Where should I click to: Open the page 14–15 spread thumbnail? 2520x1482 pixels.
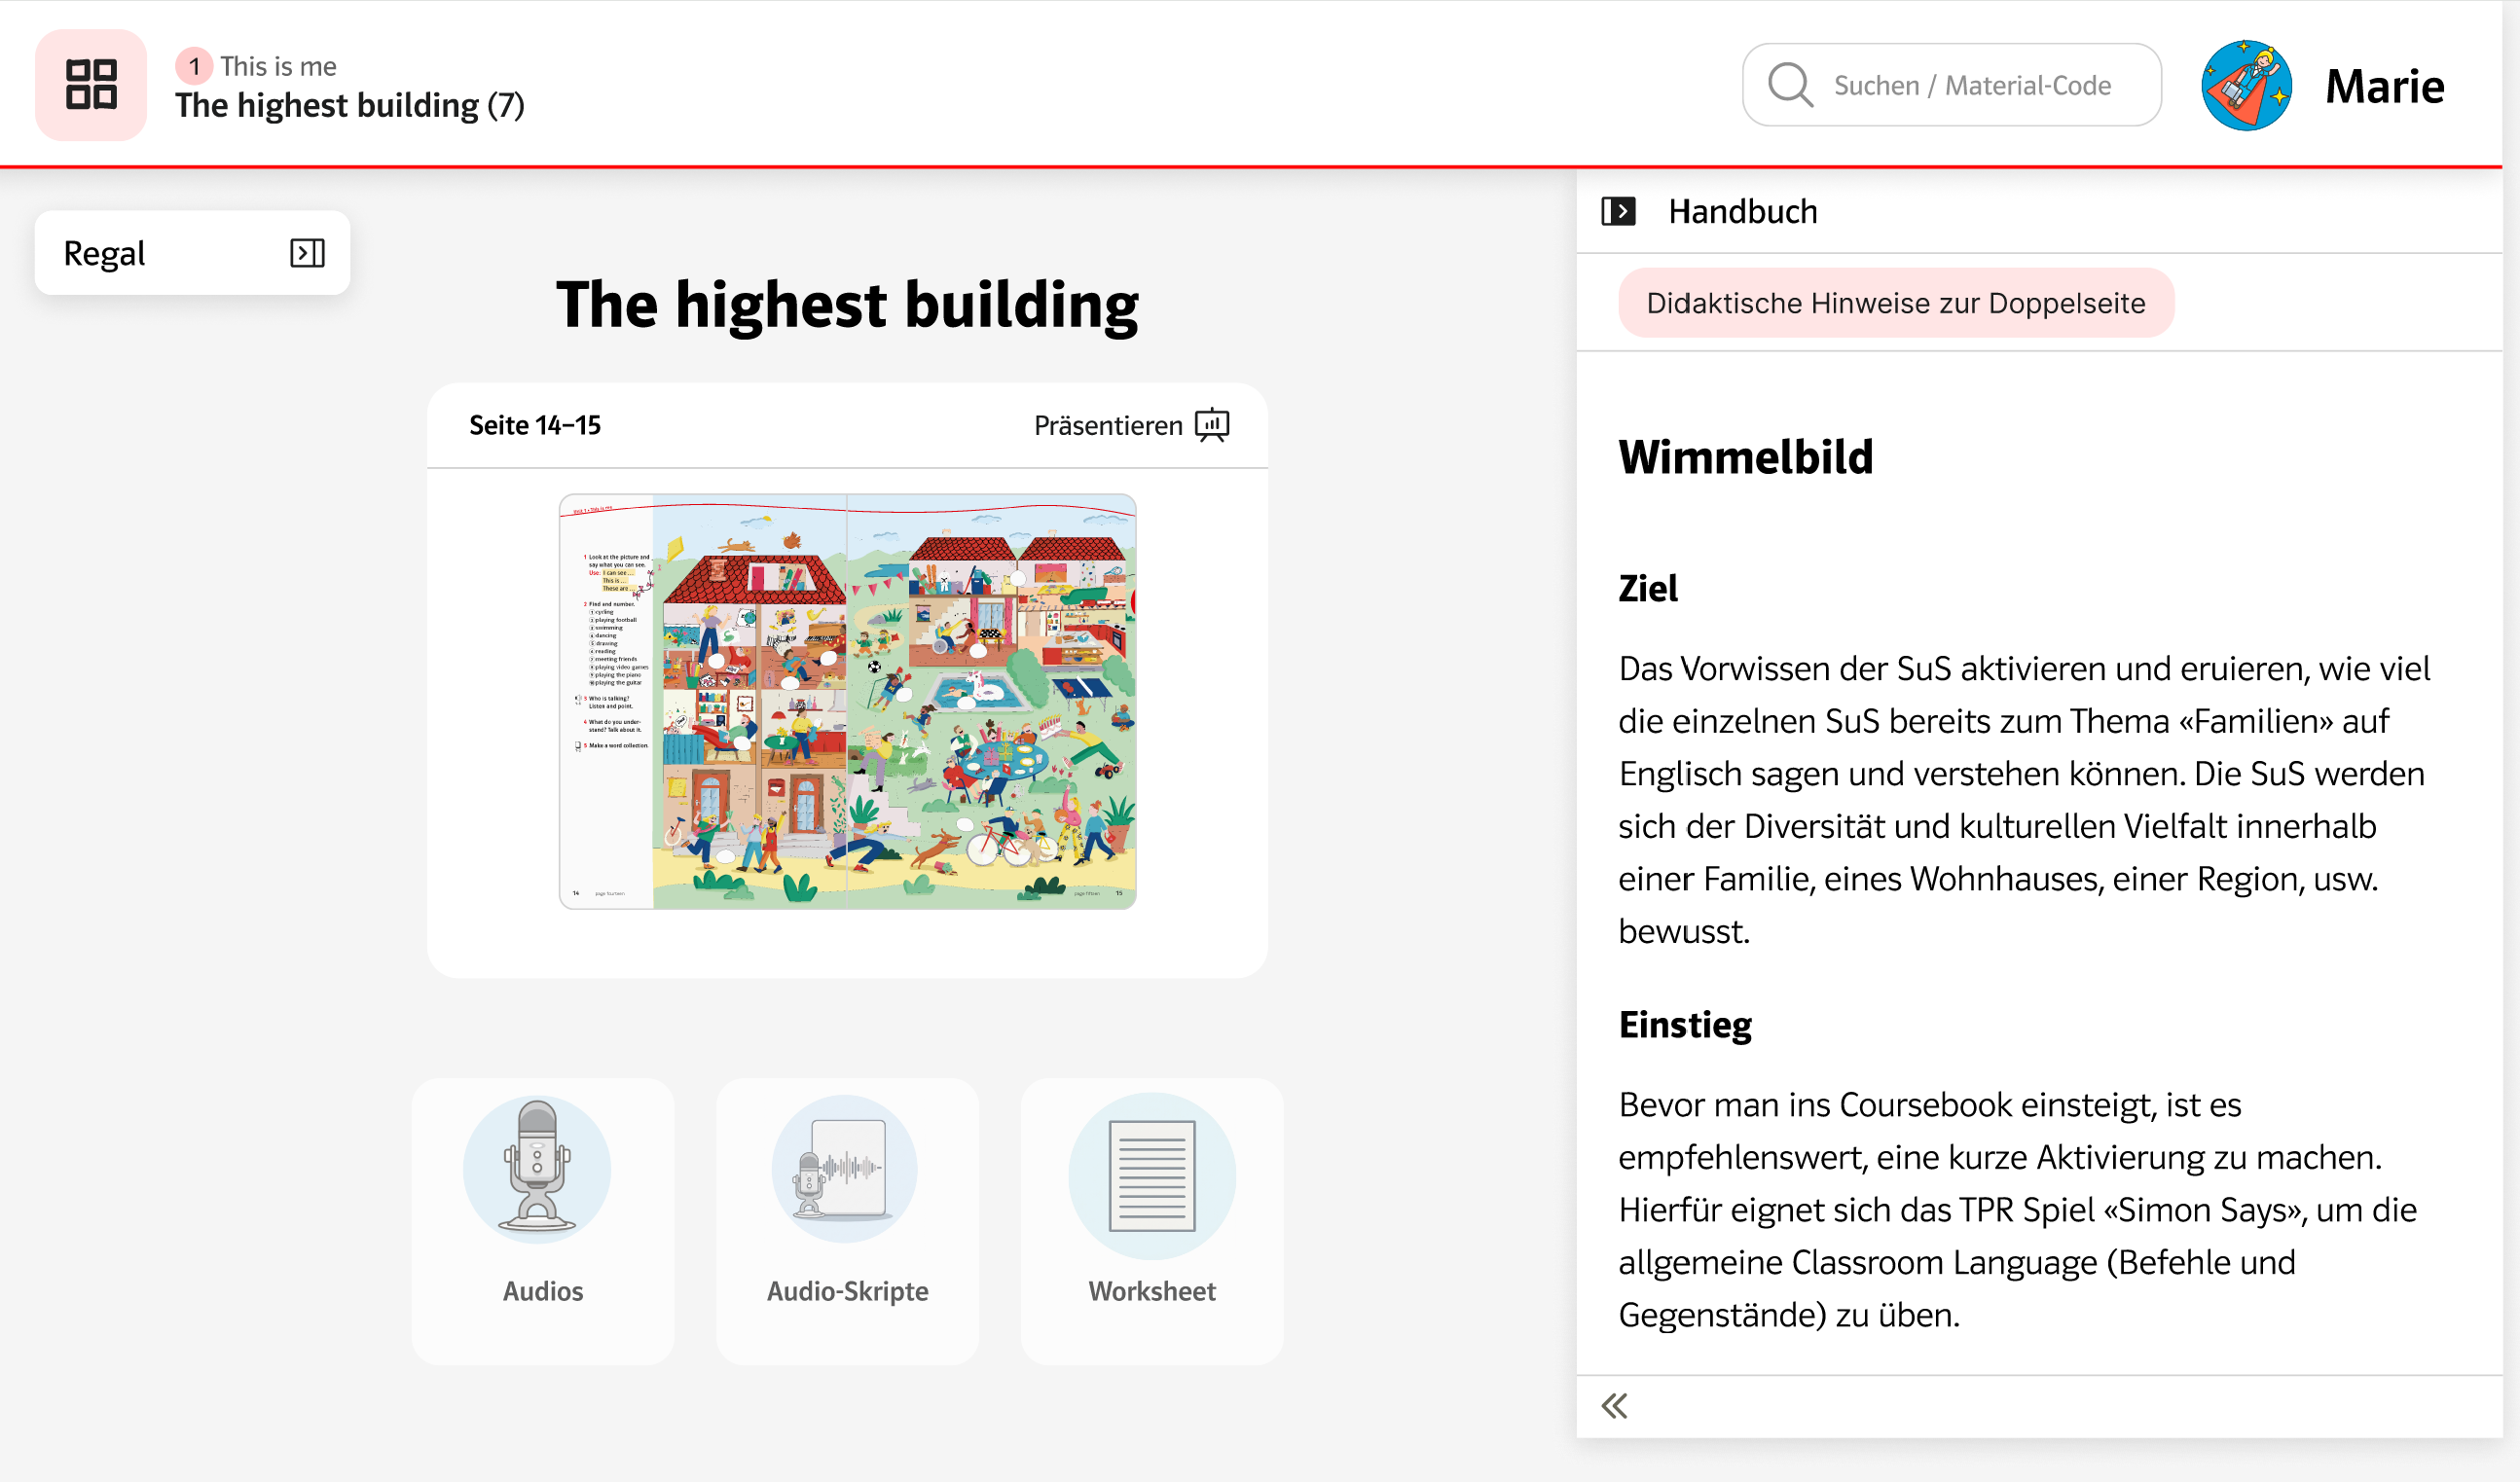coord(847,701)
